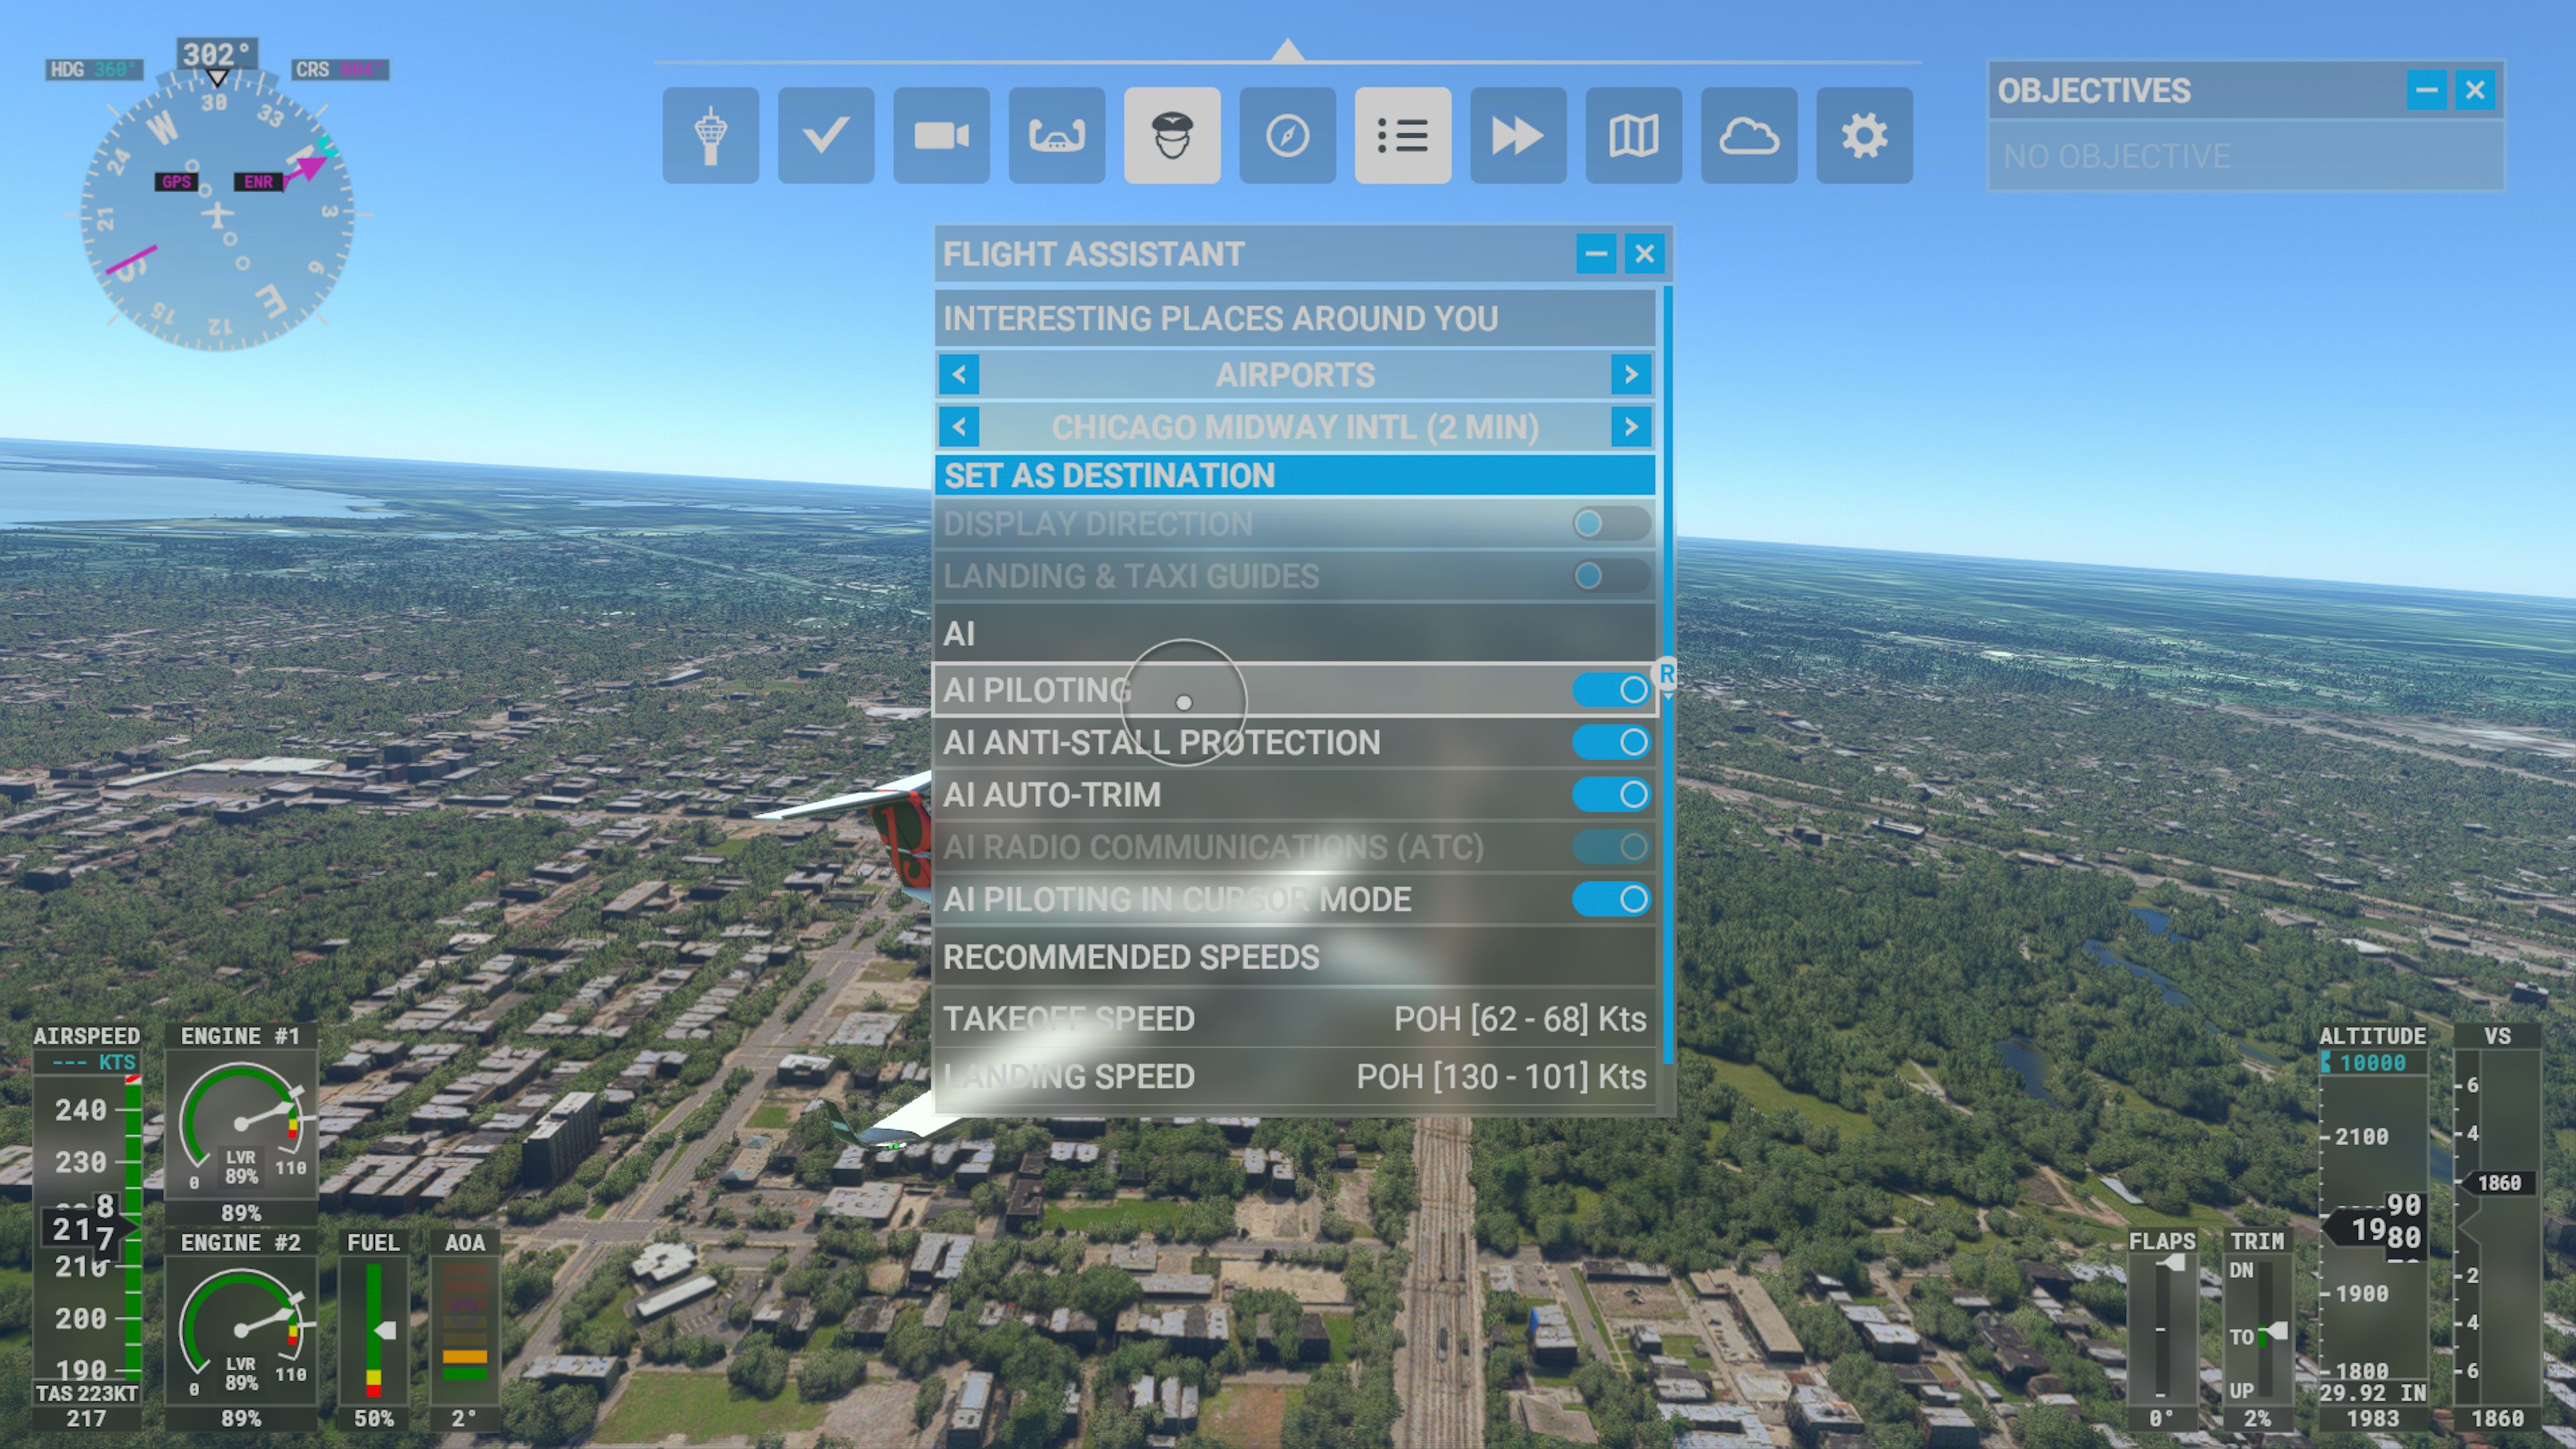Open the Weather cloud icon
This screenshot has width=2576, height=1449.
coord(1748,135)
